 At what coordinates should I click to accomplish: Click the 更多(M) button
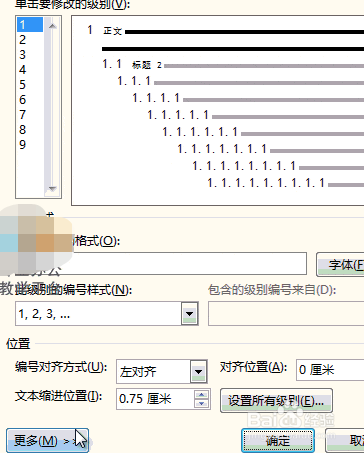click(47, 441)
